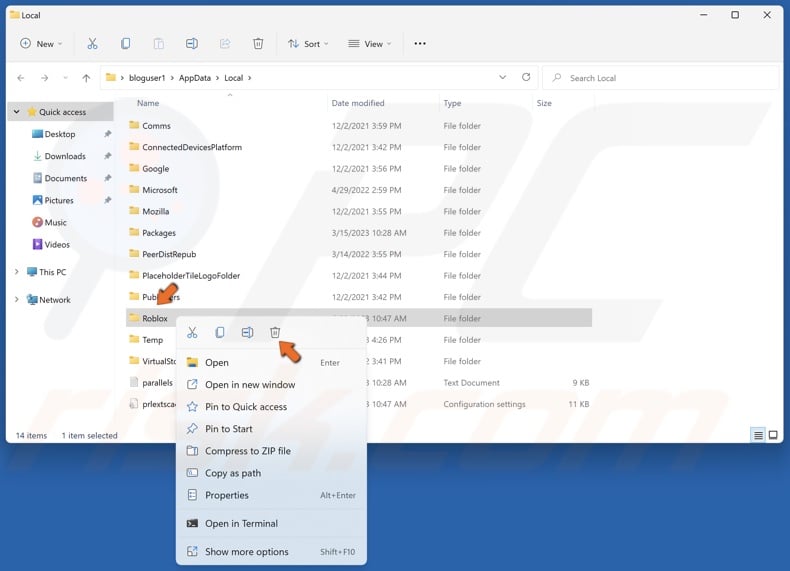Sort by the Name column header
Image resolution: width=790 pixels, height=571 pixels.
[148, 103]
